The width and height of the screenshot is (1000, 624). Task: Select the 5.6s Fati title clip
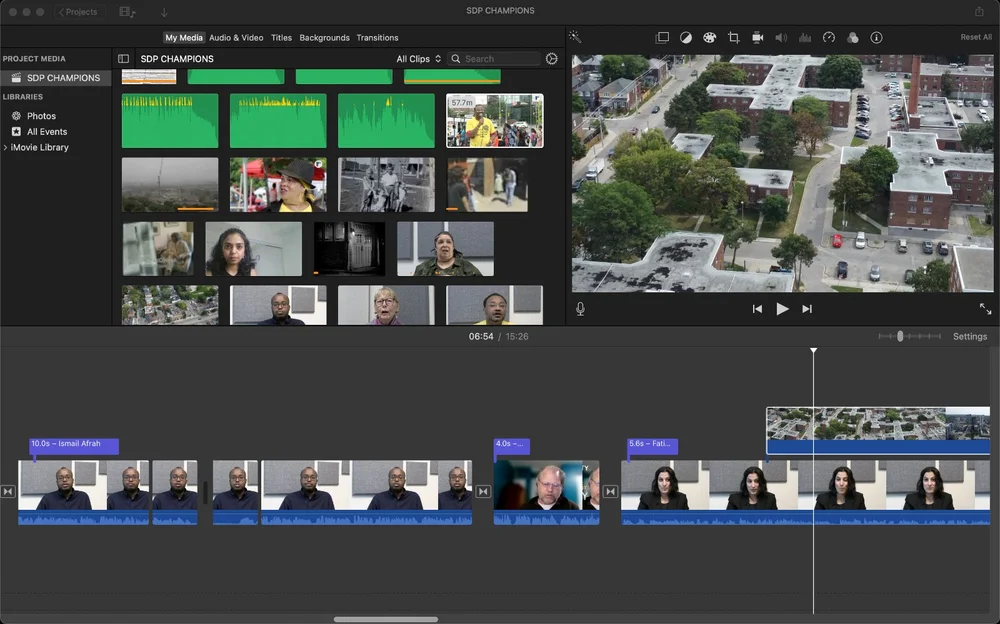[652, 445]
